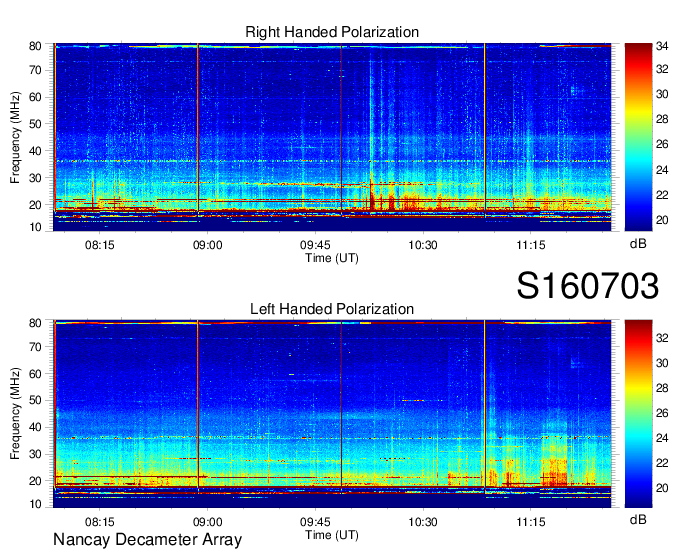Click the 50 MHz tick on the right-handed plot

(35, 124)
